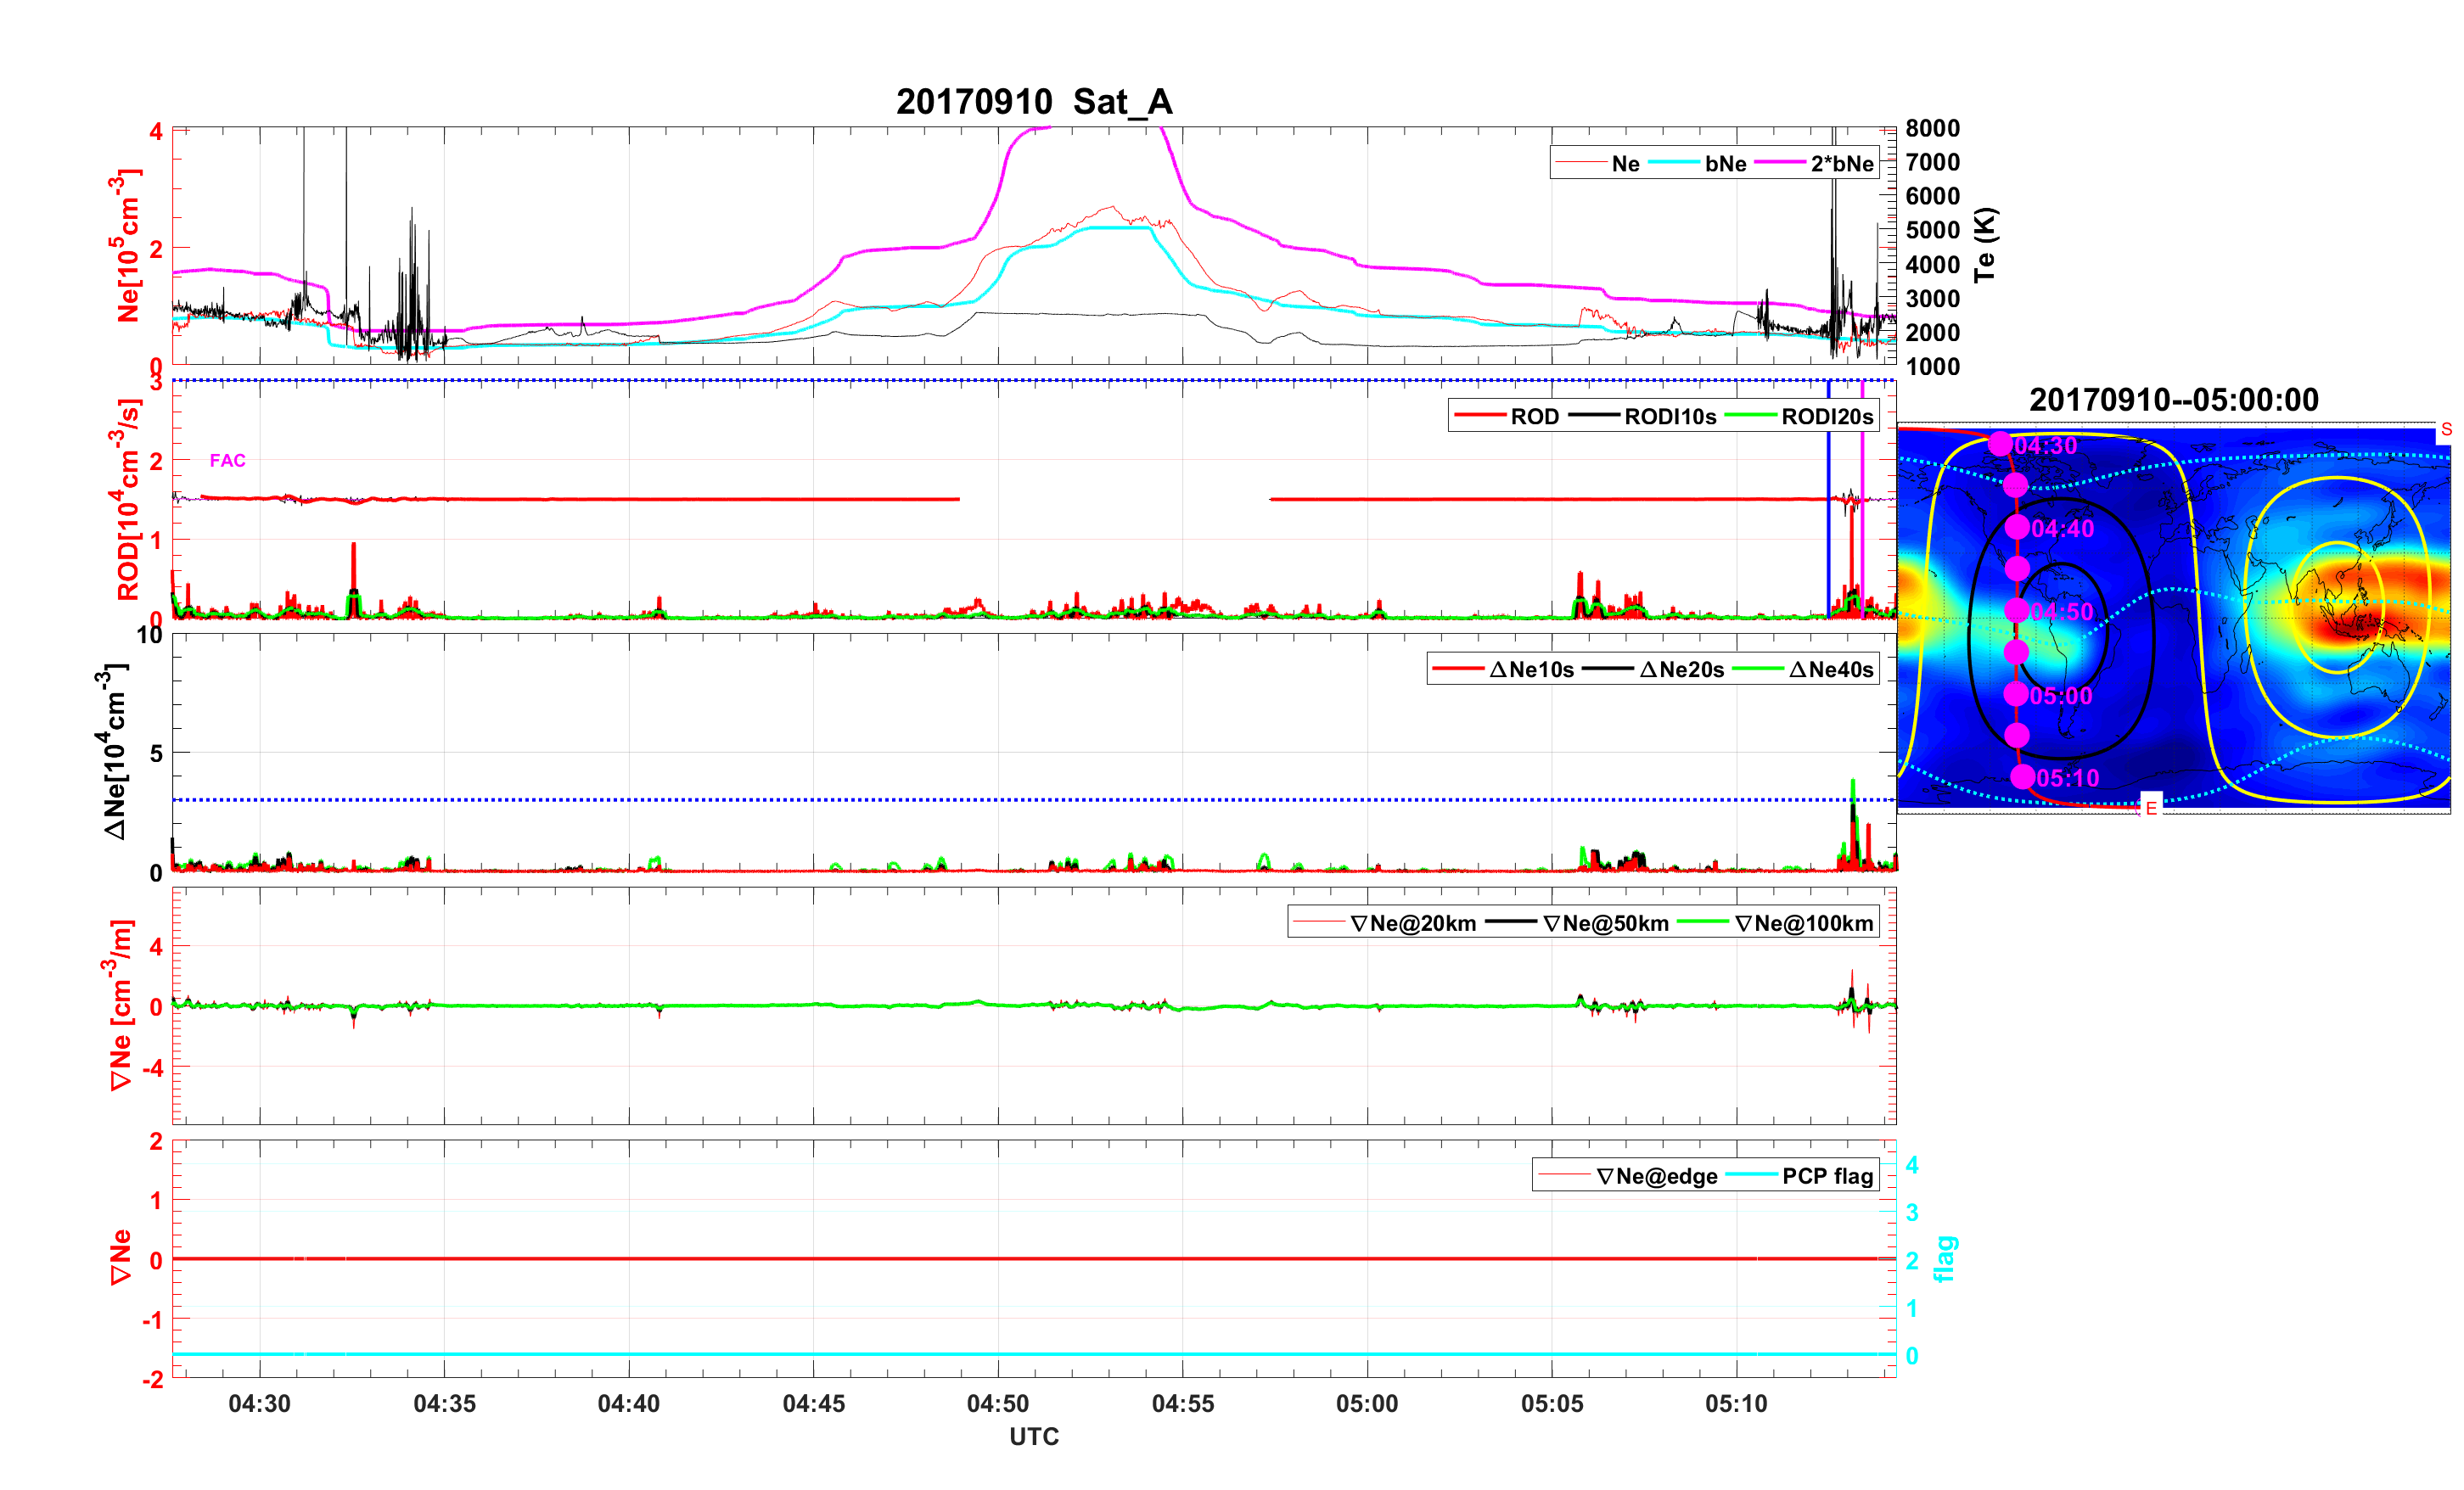
Task: Click the 04:30 magenta orbit marker
Action: tap(2000, 444)
